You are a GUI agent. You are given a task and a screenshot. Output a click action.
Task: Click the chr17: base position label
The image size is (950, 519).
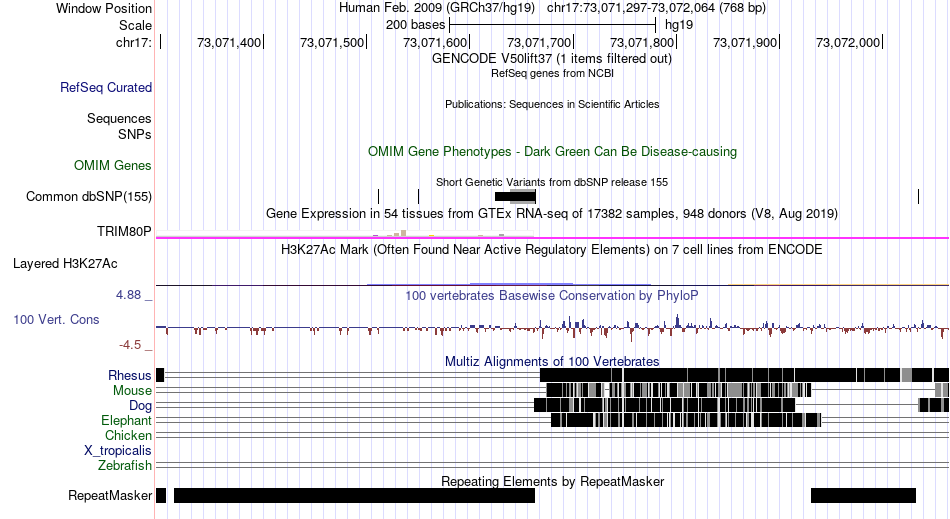(x=134, y=42)
